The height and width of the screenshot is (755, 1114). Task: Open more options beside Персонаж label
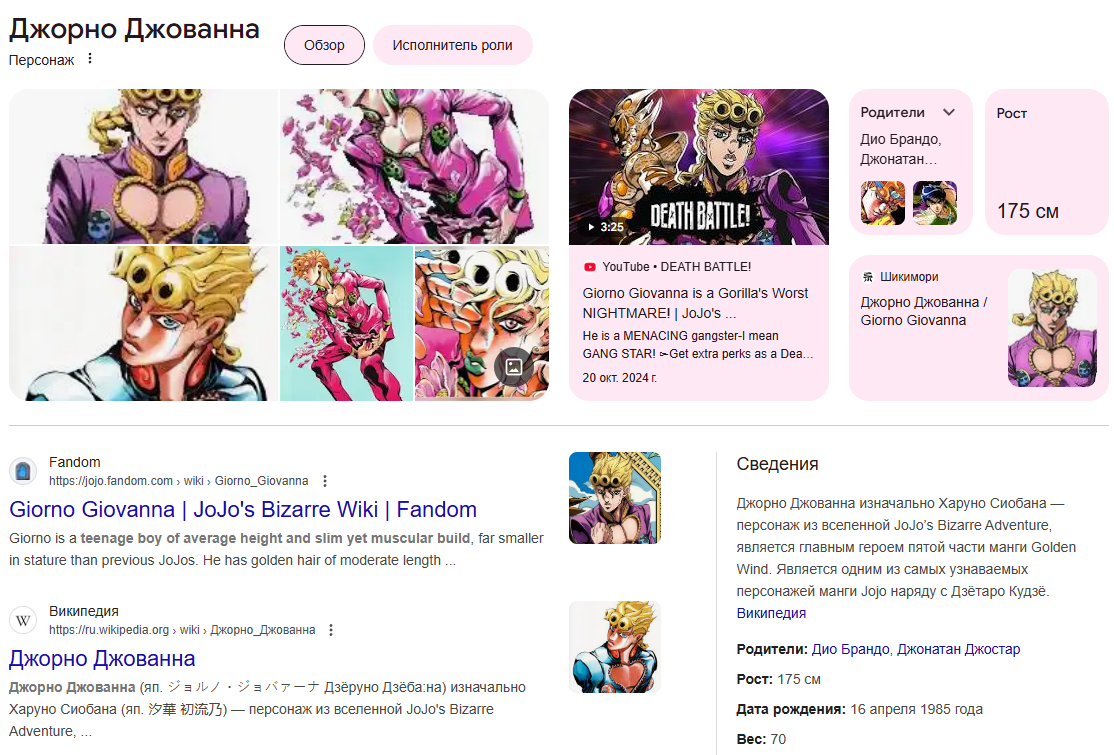[90, 59]
